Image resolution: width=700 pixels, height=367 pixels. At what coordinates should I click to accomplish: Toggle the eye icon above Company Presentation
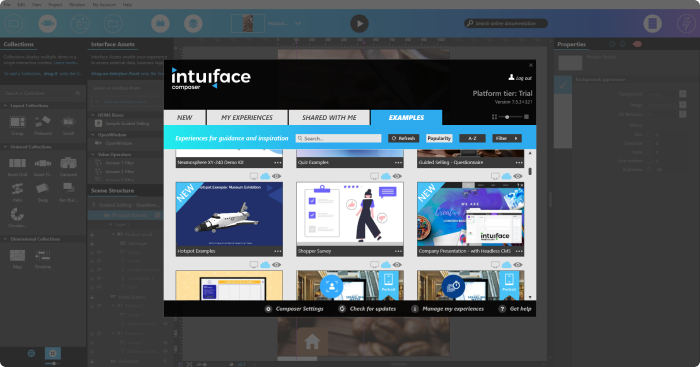pyautogui.click(x=517, y=176)
